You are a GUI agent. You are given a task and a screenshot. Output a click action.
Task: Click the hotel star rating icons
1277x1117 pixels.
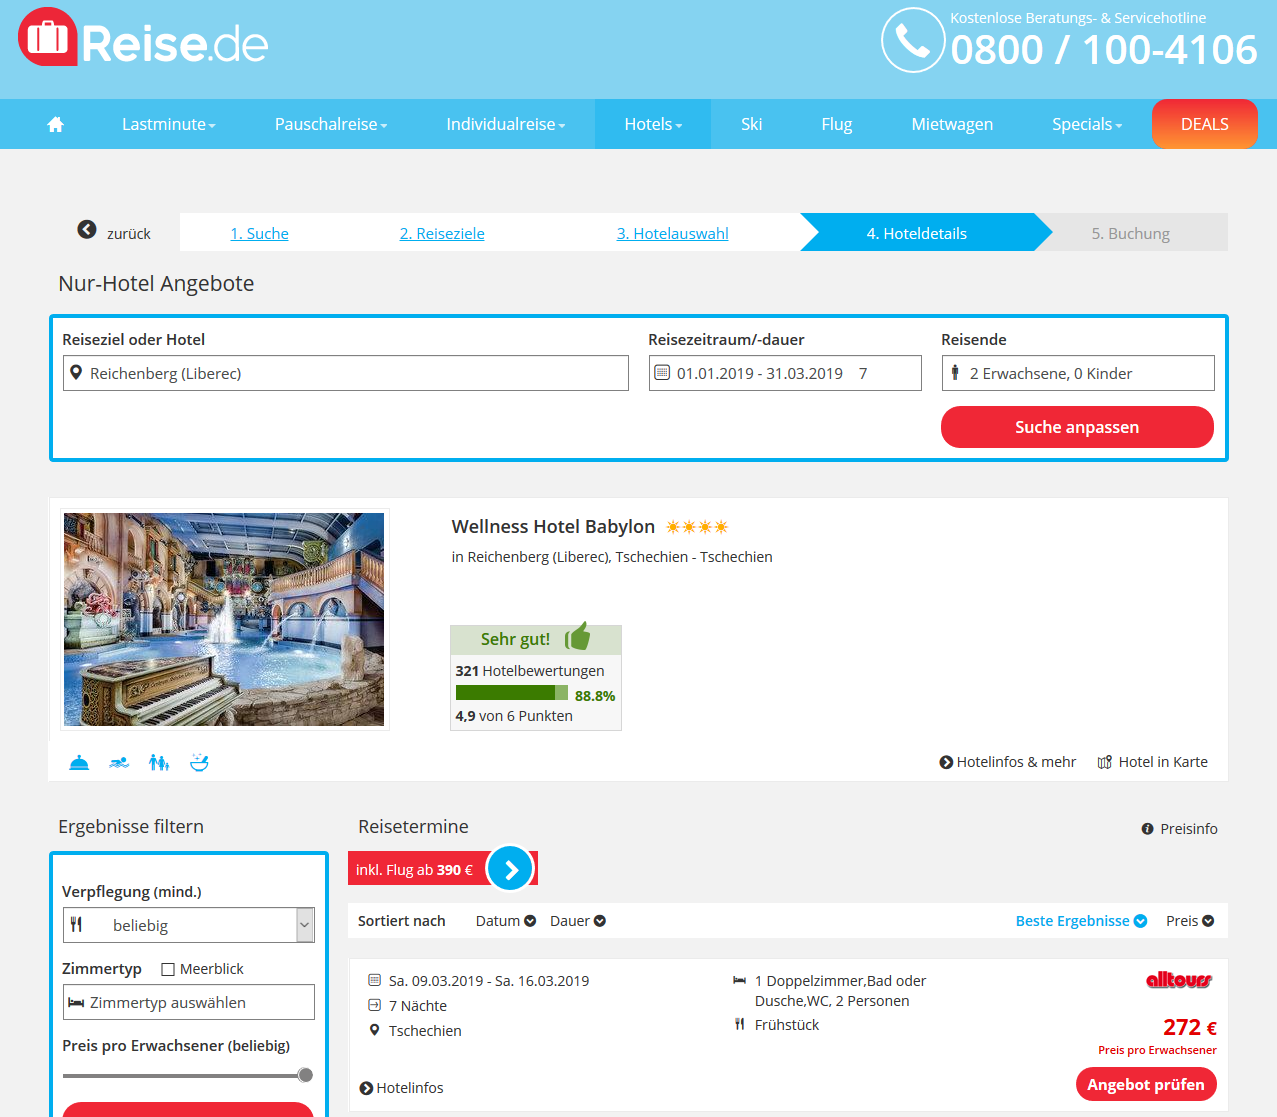click(x=697, y=527)
